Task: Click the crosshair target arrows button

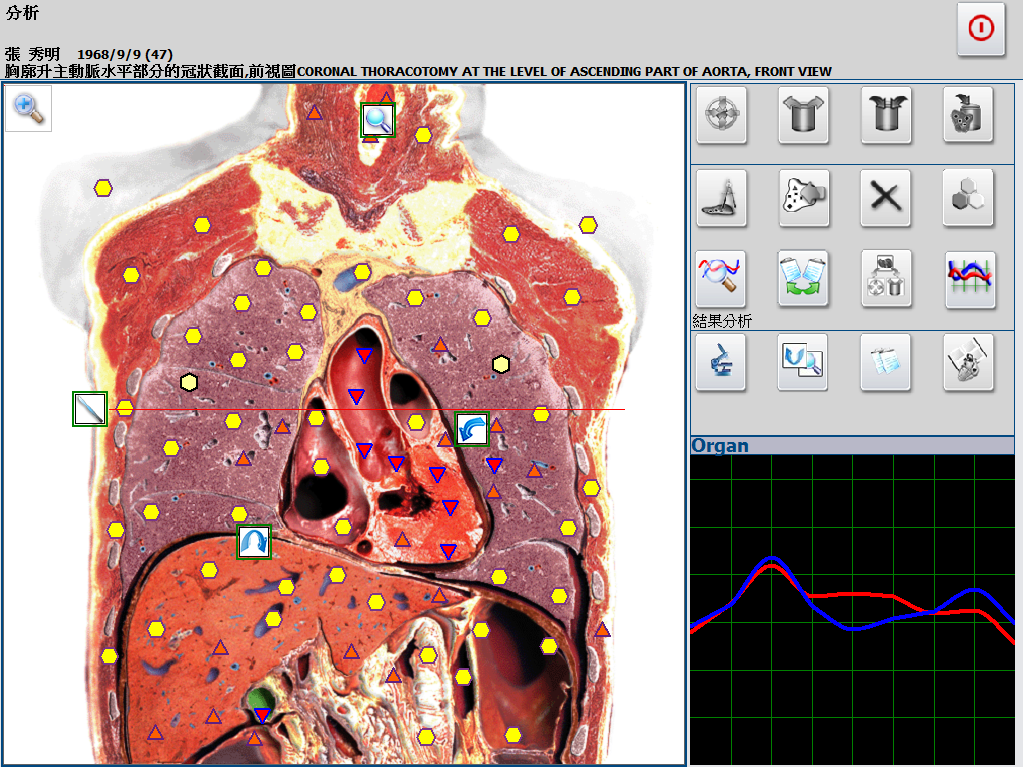Action: click(x=721, y=116)
